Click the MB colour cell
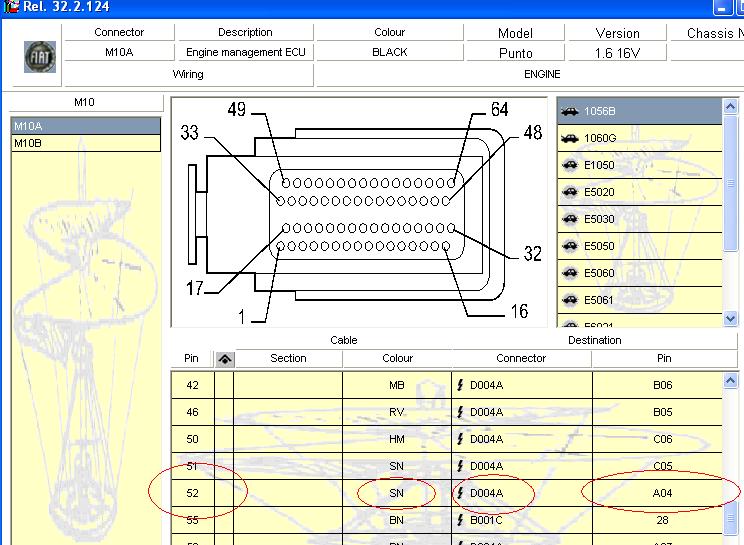The image size is (744, 545). click(x=397, y=385)
